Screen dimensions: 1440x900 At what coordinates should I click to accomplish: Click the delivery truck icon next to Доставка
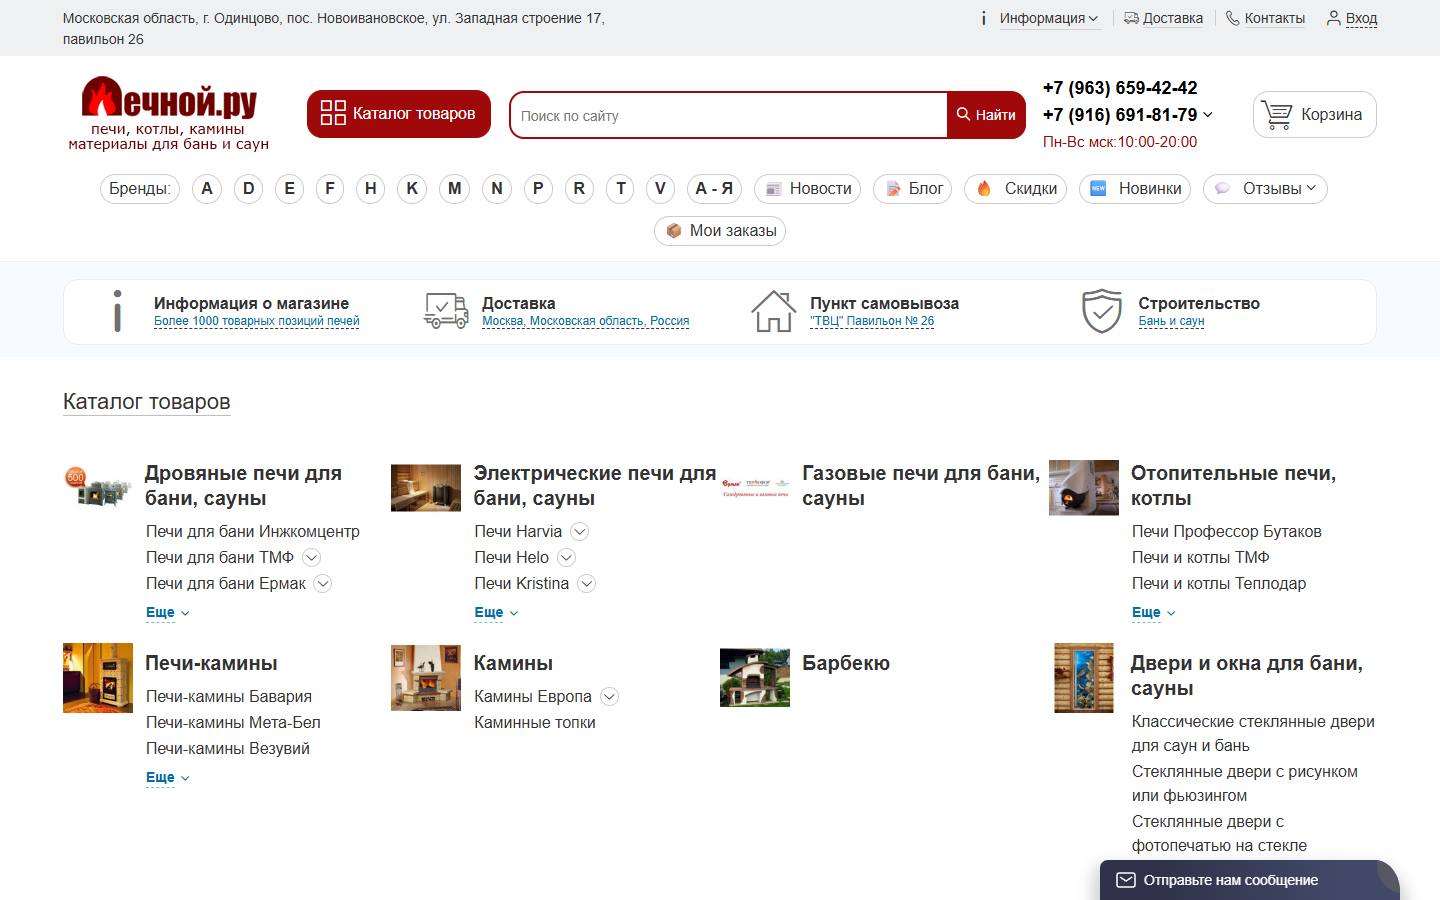[x=445, y=311]
